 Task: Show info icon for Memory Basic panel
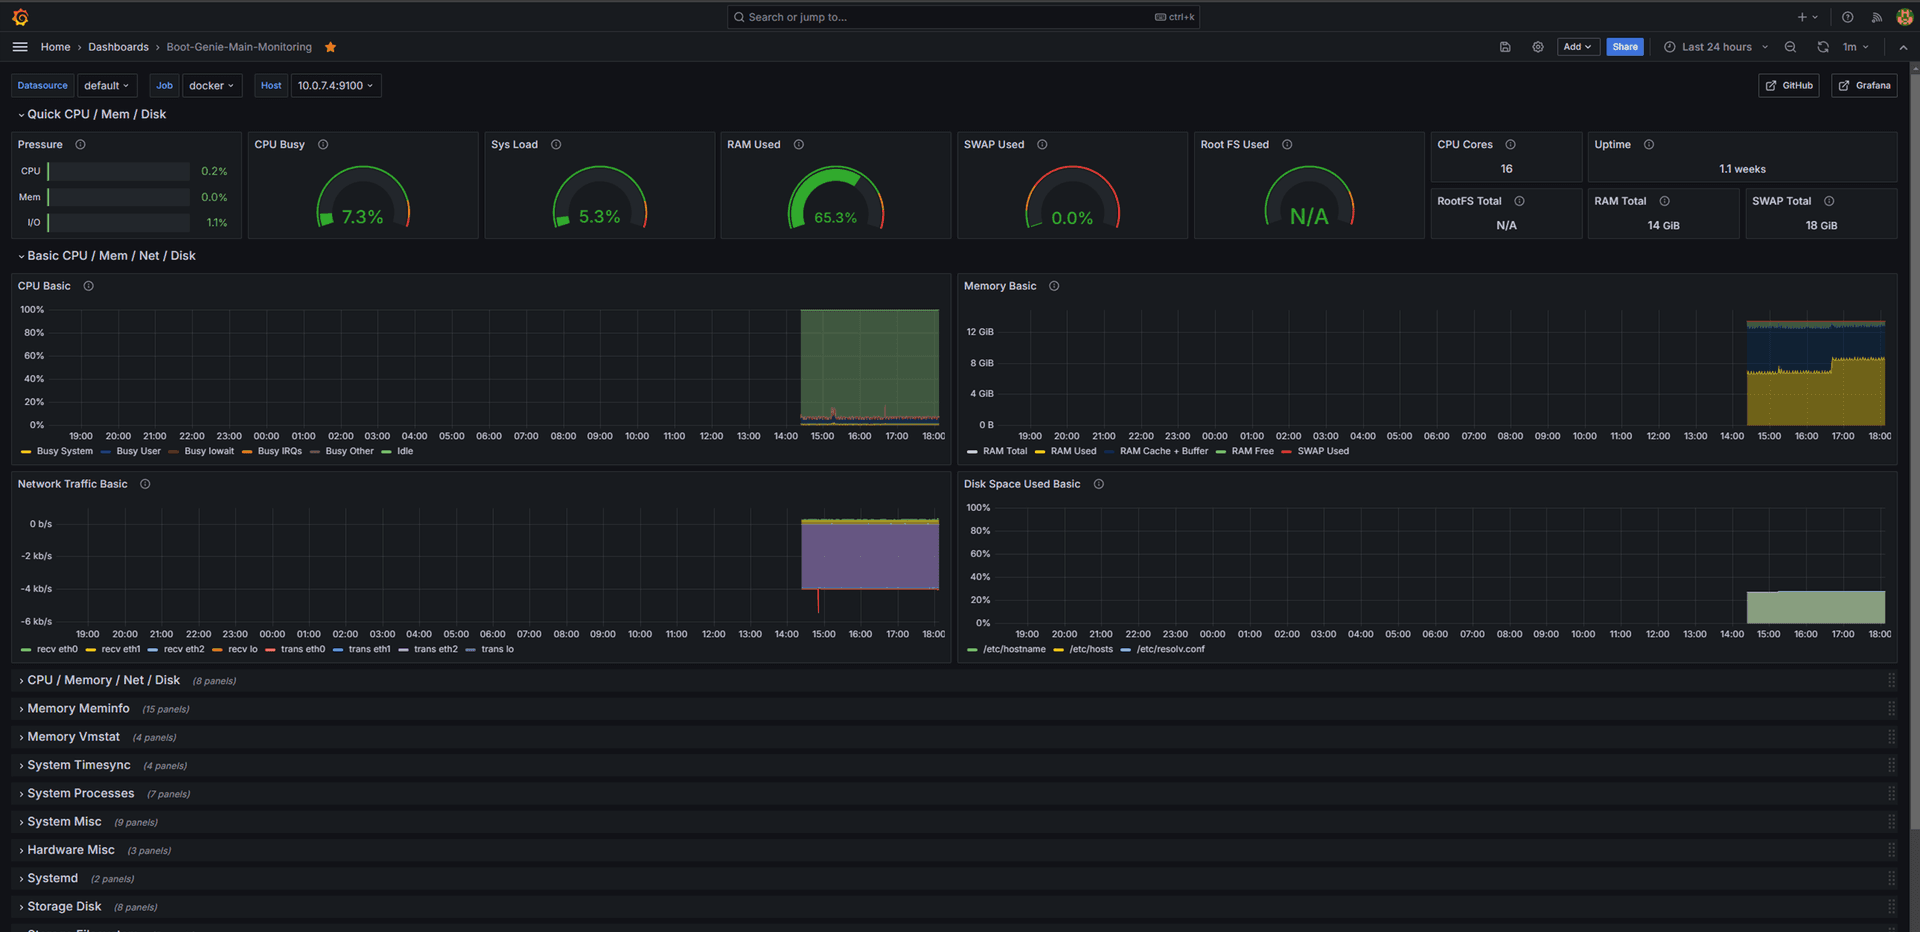pyautogui.click(x=1054, y=286)
